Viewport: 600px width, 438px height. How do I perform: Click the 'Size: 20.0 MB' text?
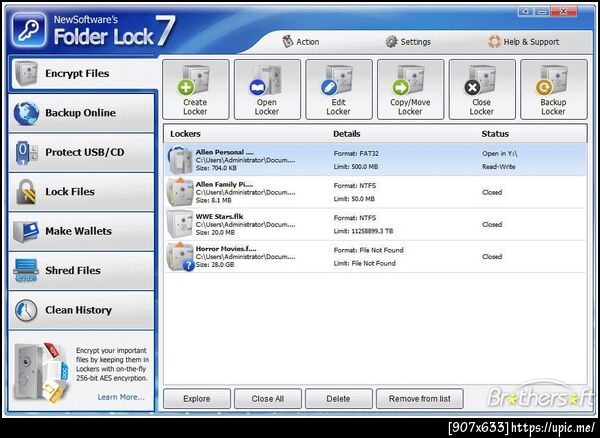(215, 232)
